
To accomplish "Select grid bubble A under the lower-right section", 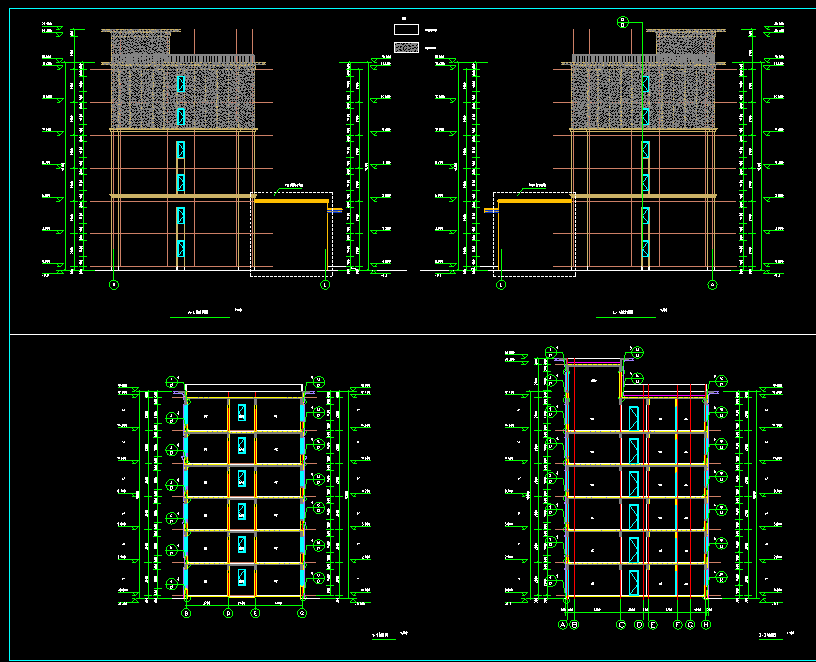I will [562, 624].
